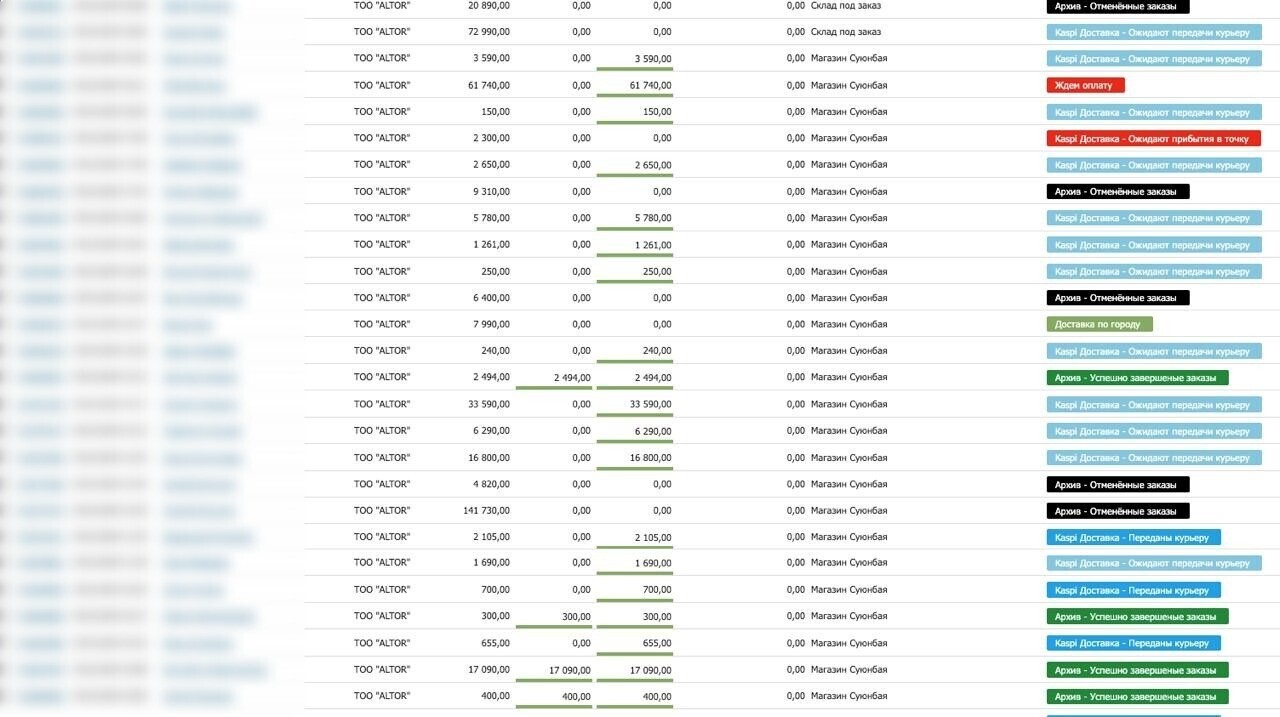The width and height of the screenshot is (1280, 717).
Task: Click the 4 820,00 amount cell
Action: pyautogui.click(x=491, y=484)
